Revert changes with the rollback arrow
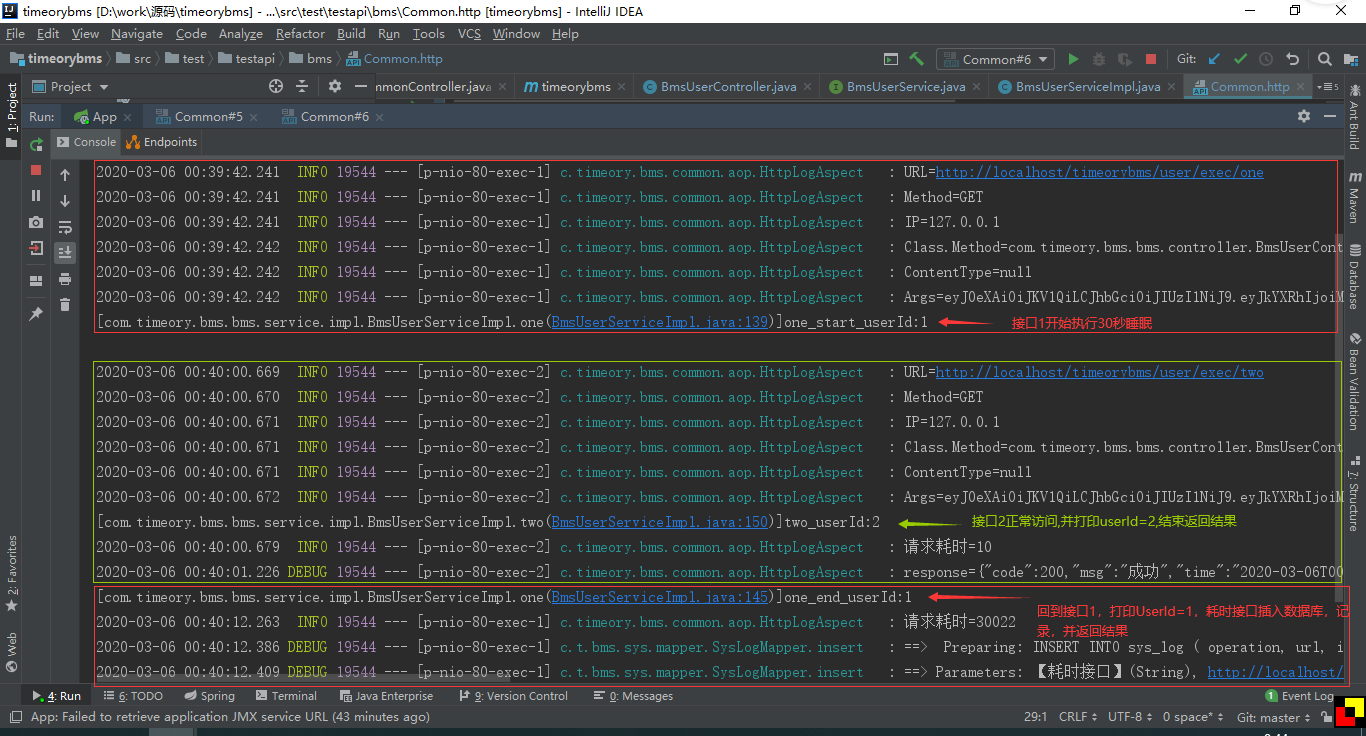 [1292, 59]
